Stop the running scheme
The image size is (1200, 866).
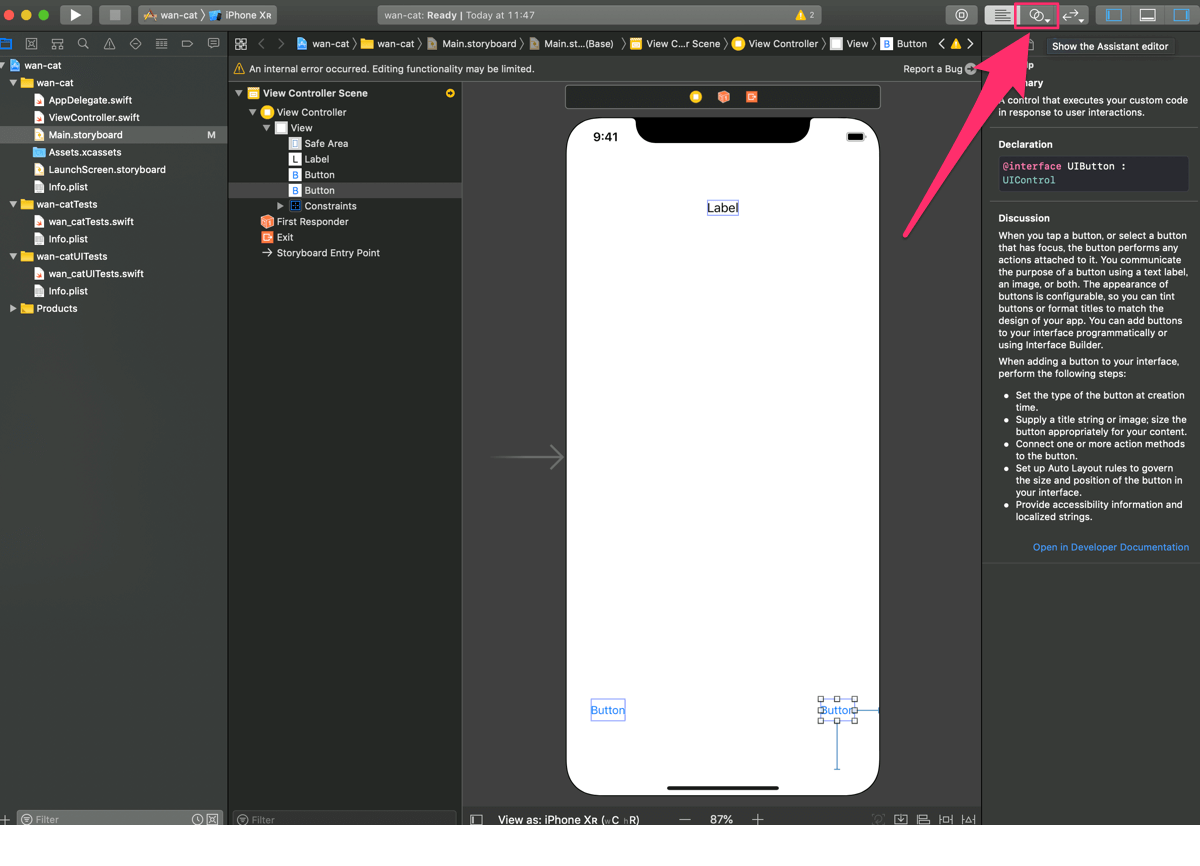coord(115,15)
